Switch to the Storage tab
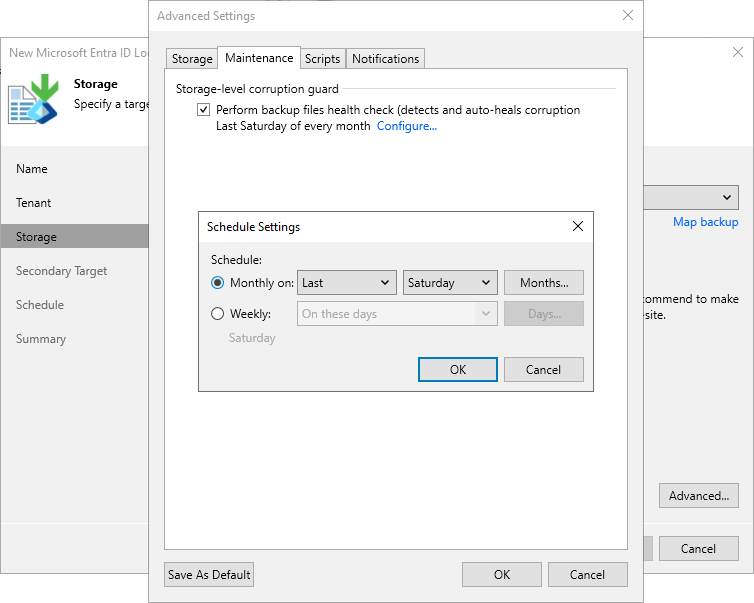This screenshot has width=754, height=603. pos(192,59)
